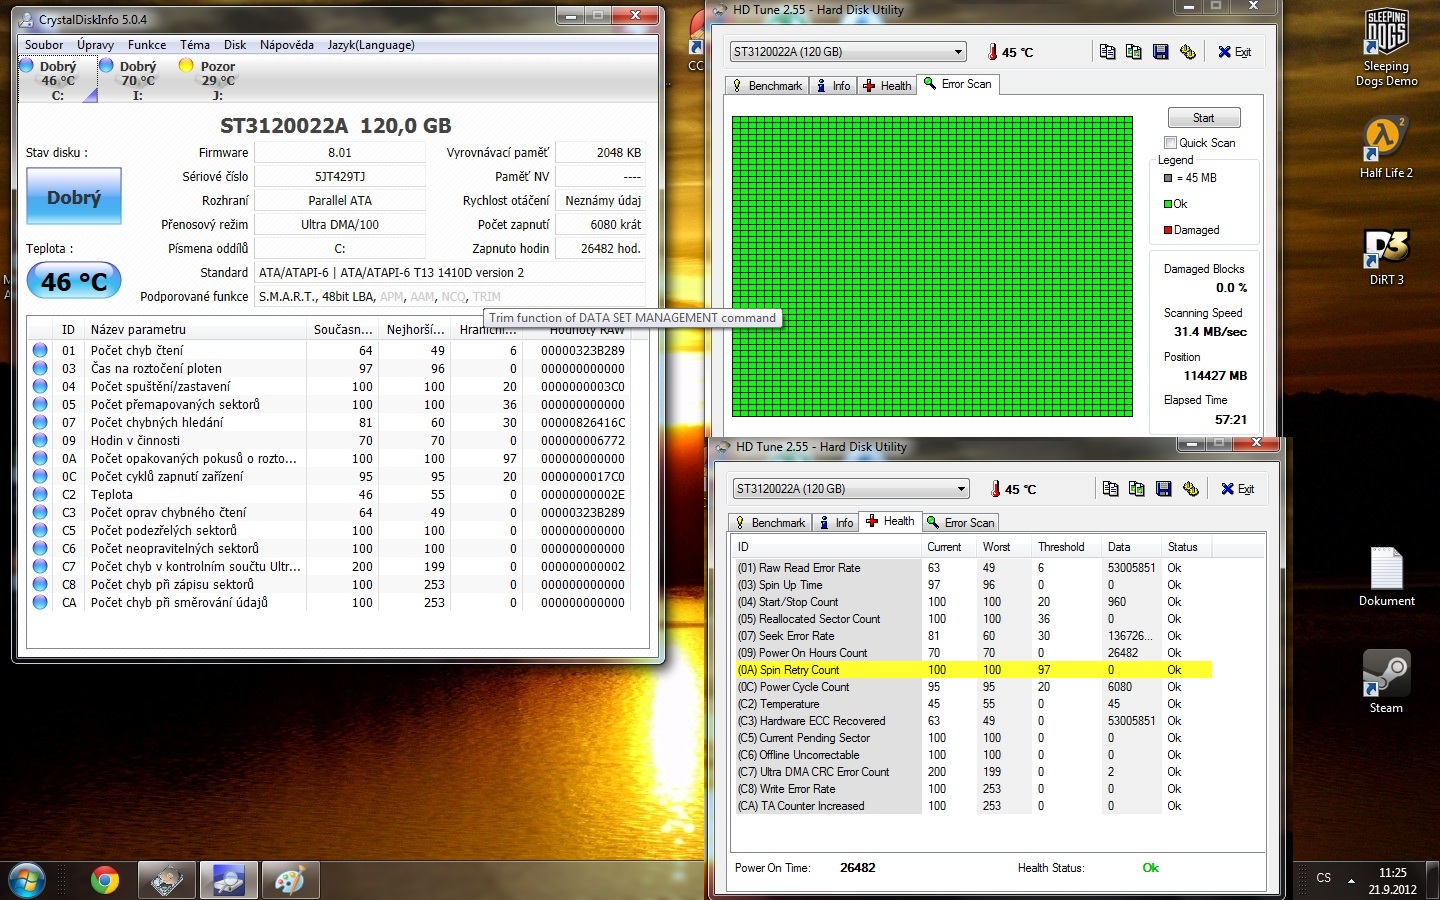This screenshot has height=900, width=1440.
Task: Enable Quick Scan checkbox
Action: [1170, 143]
